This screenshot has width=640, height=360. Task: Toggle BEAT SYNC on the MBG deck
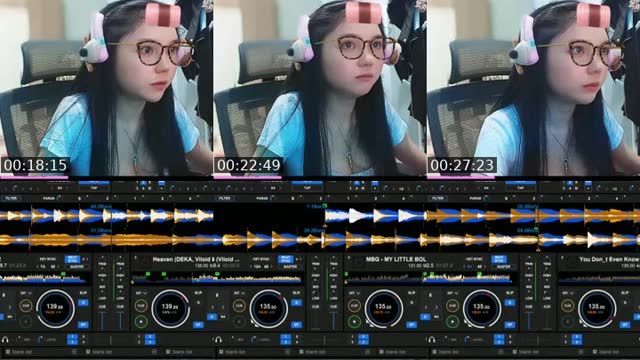[499, 259]
